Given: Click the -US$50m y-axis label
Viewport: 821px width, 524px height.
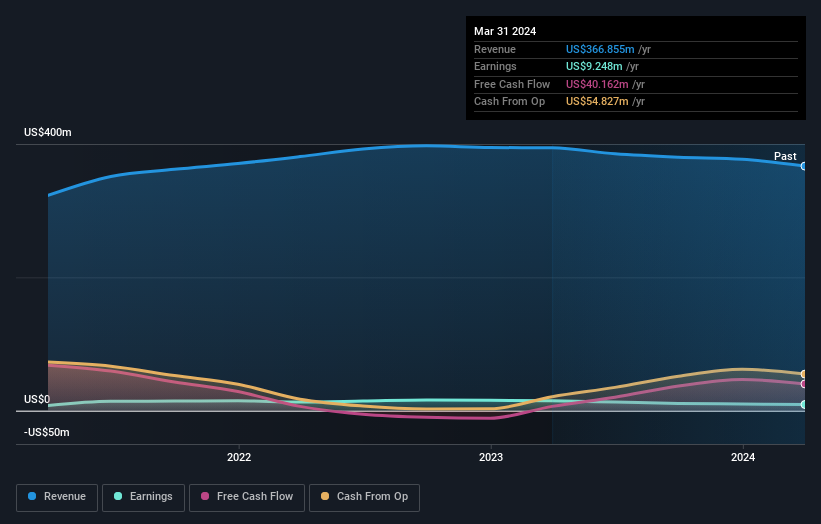Looking at the screenshot, I should pyautogui.click(x=47, y=432).
